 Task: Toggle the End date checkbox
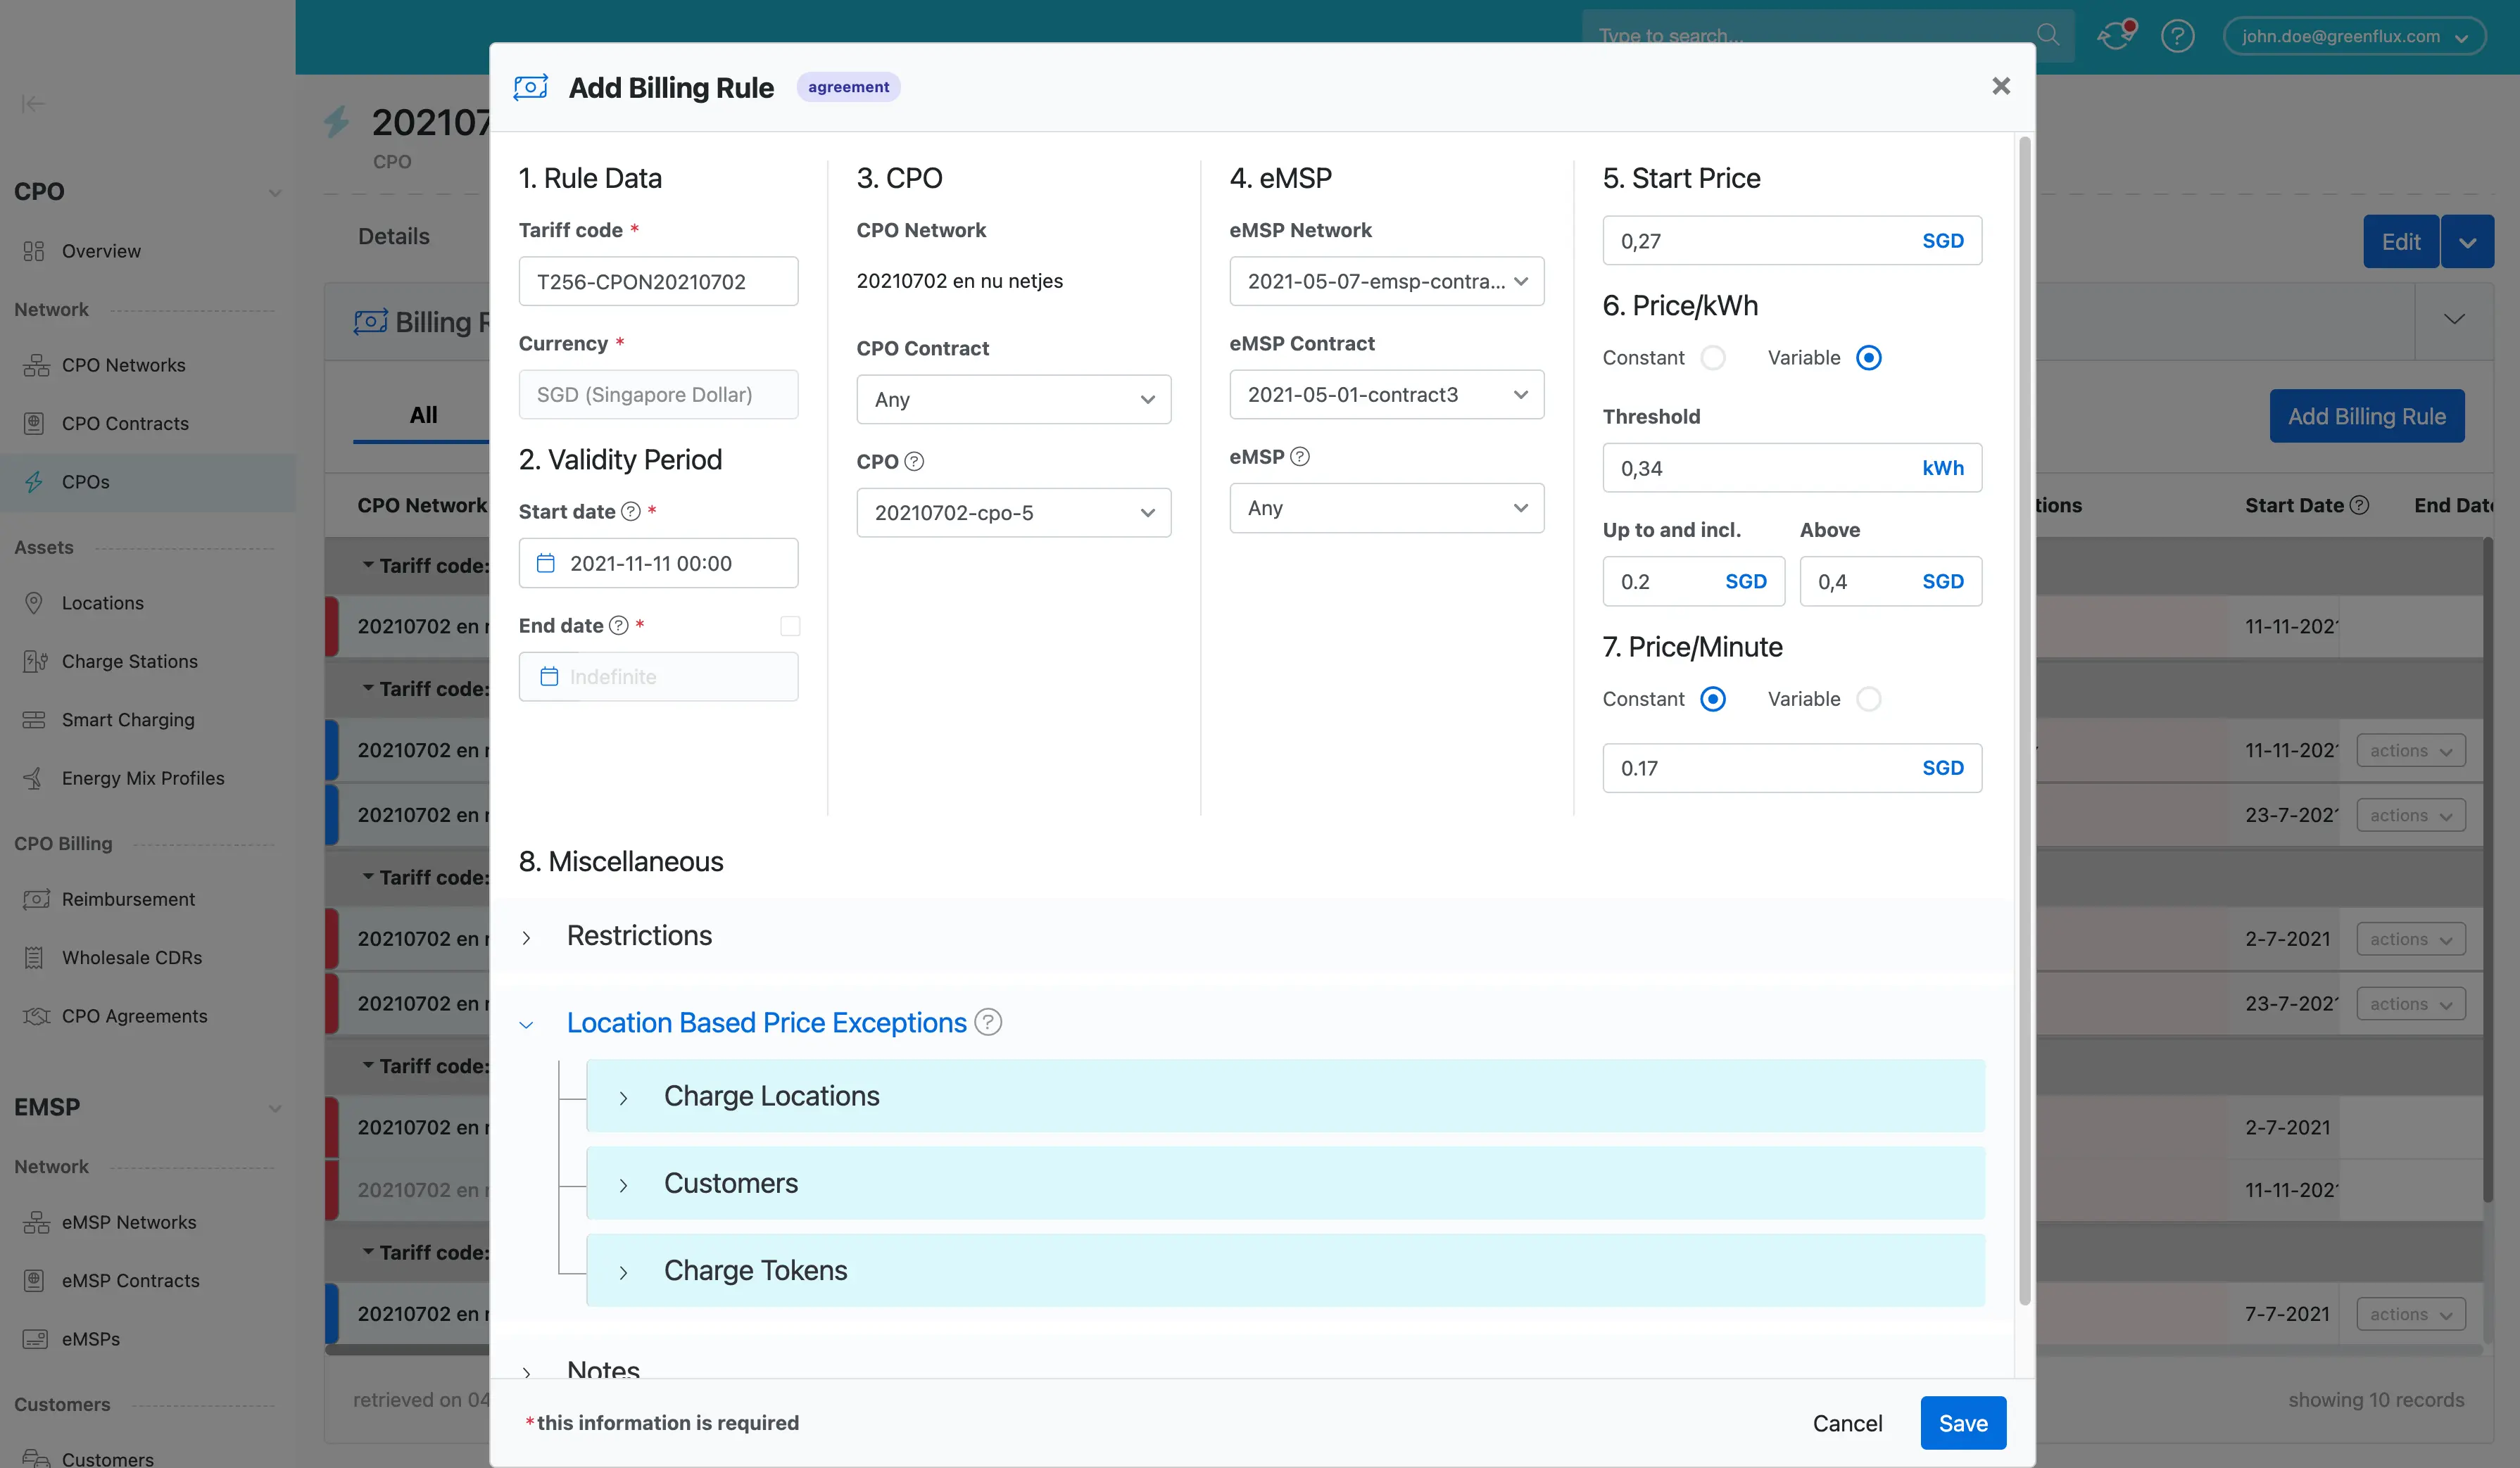[x=790, y=626]
